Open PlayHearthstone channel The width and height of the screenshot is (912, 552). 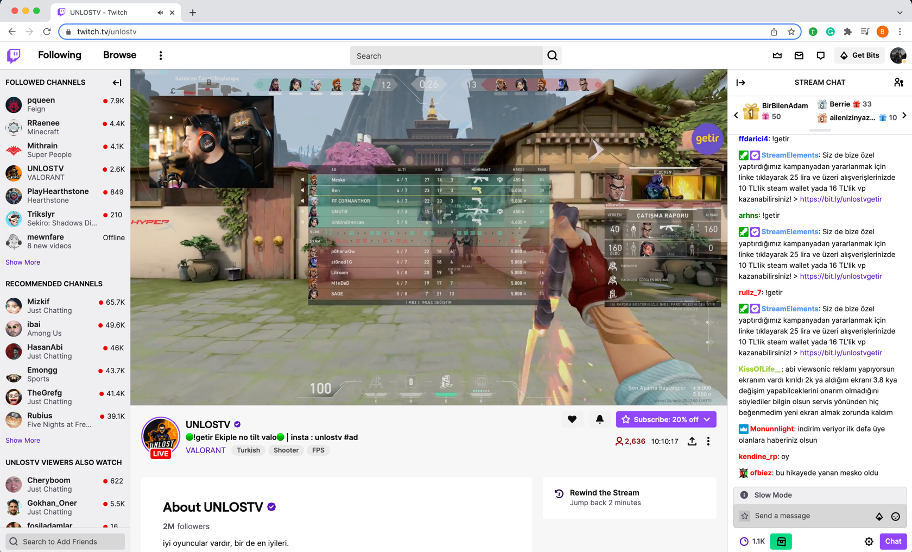tap(65, 196)
